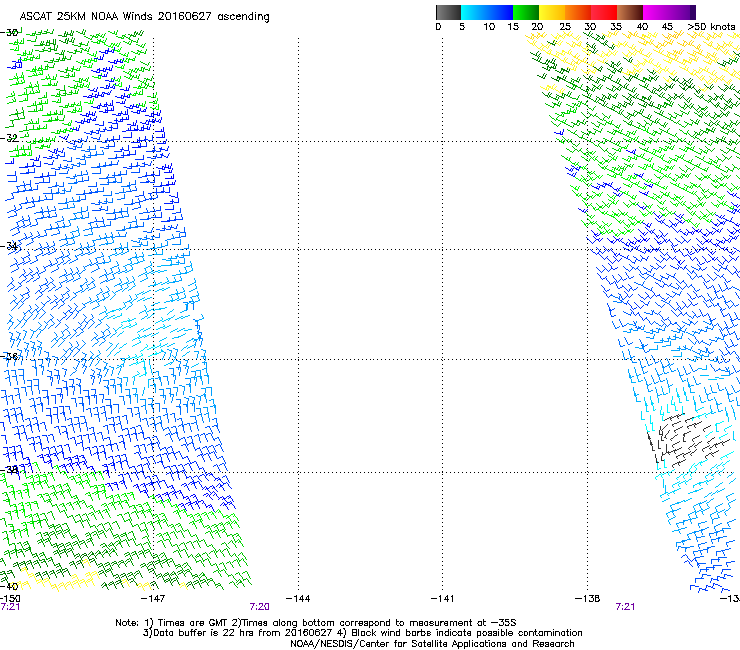Click the '-144' longitude axis label
Screen dimensions: 740x650
(x=298, y=599)
